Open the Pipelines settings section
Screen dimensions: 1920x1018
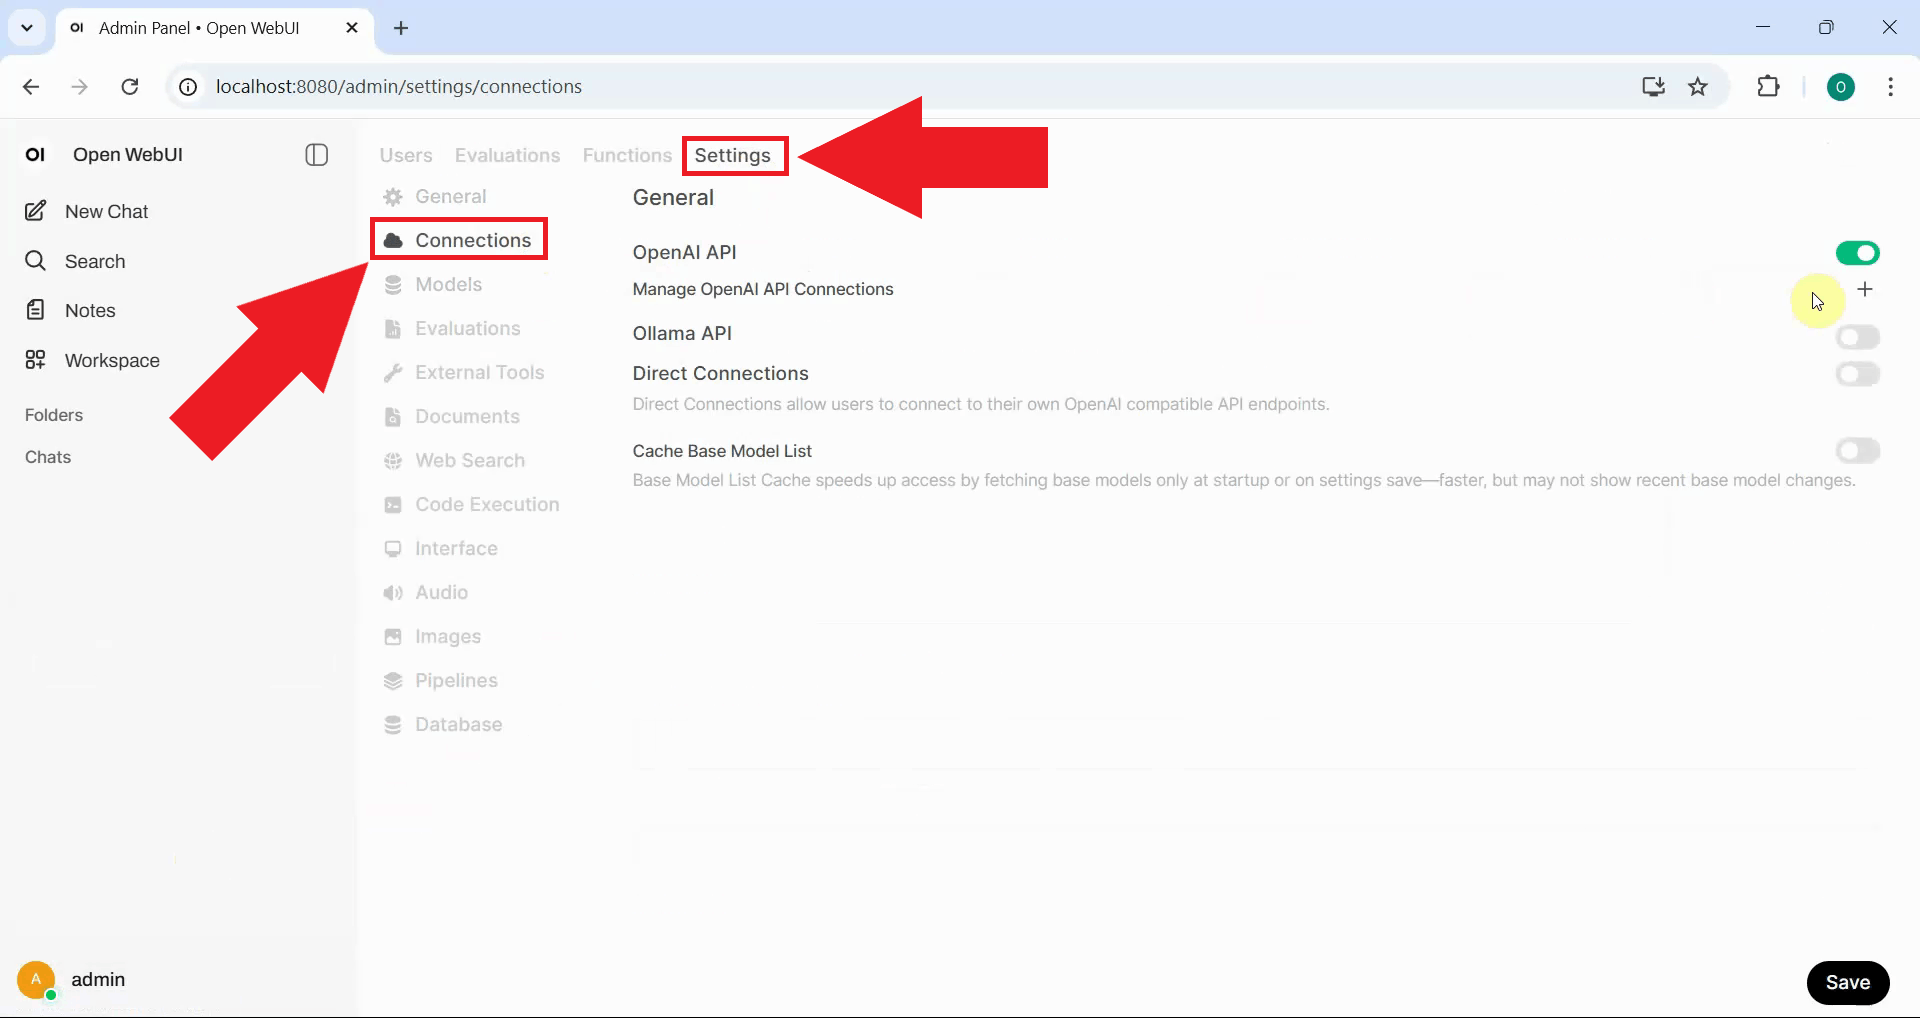coord(456,680)
